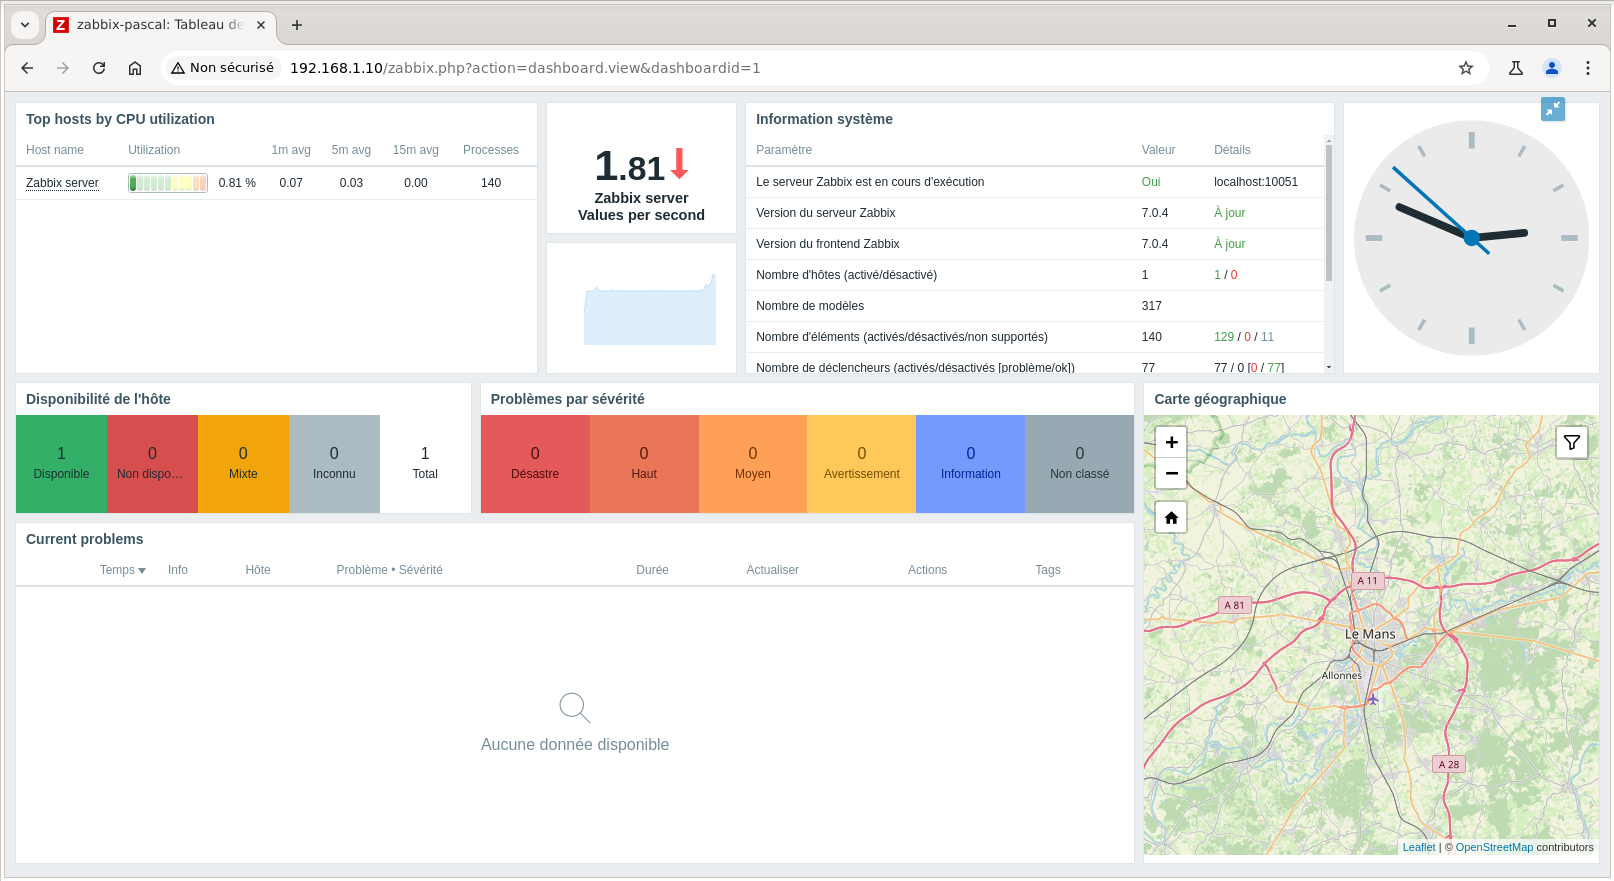Screen dimensions: 1614x881
Task: Click the browser forward arrow
Action: pos(63,68)
